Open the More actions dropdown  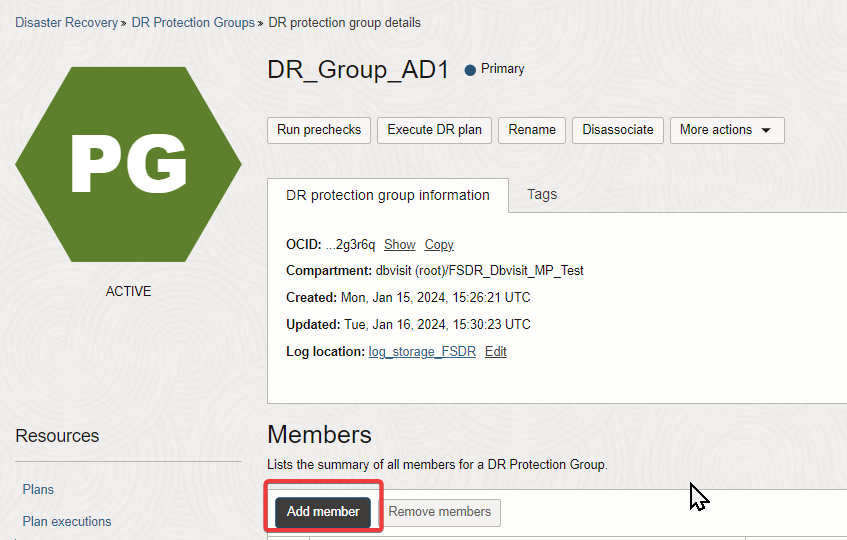pyautogui.click(x=727, y=130)
